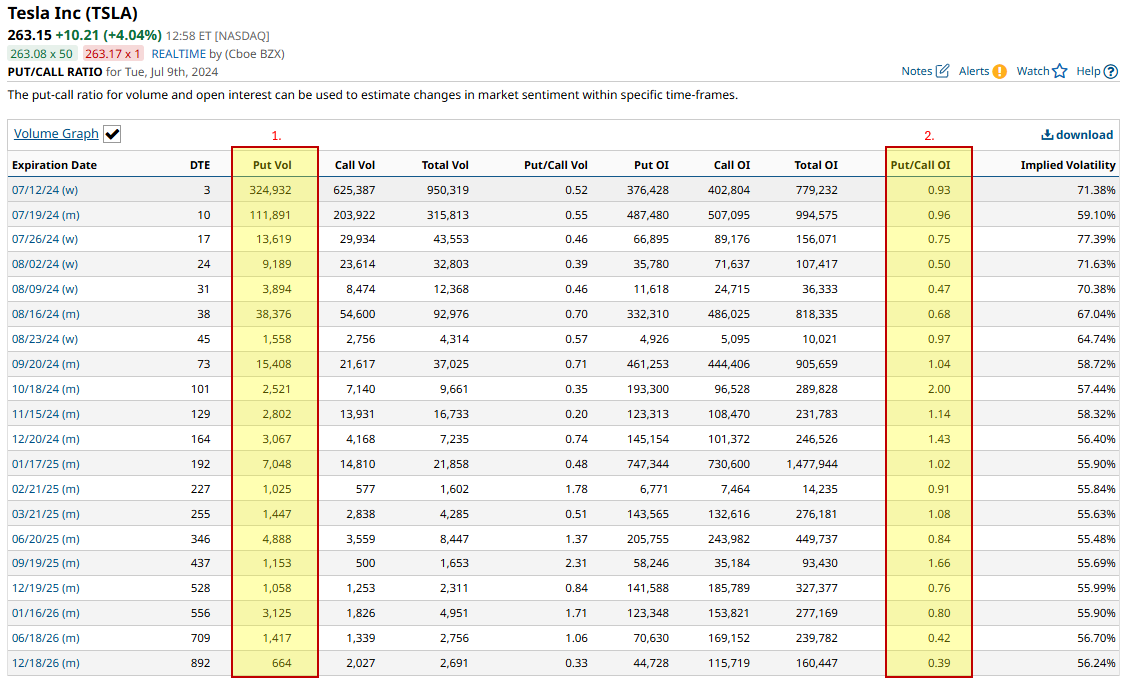Open the 08/23/24 (w) expiration
Viewport: 1125px width, 683px height.
[44, 339]
